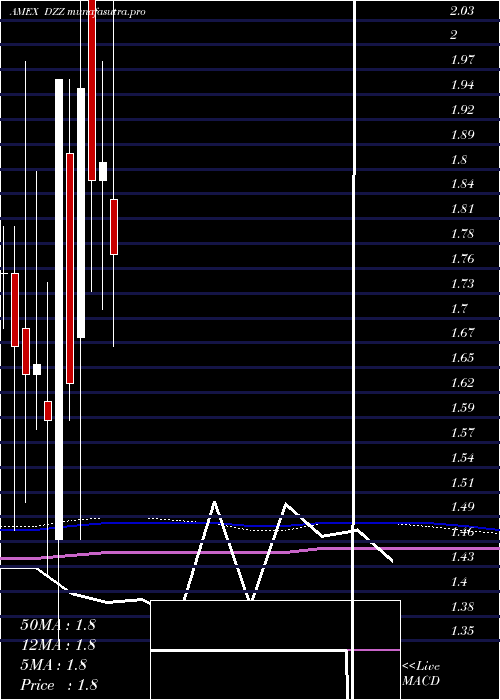Click the 1.67 price axis label
The width and height of the screenshot is (500, 700).
(x=462, y=333)
